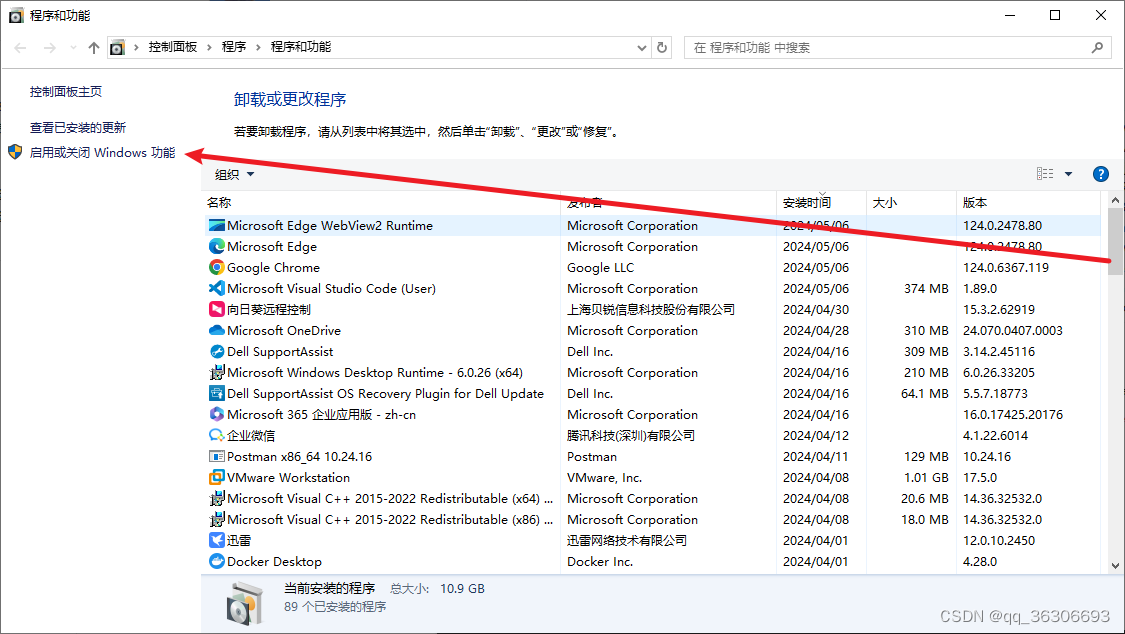Click the 控制面板 breadcrumb item
Viewport: 1125px width, 634px height.
(173, 47)
